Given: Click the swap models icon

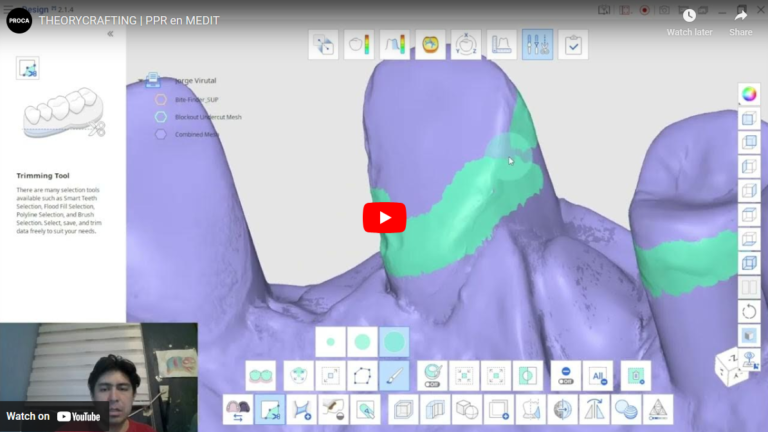Looking at the screenshot, I should tap(238, 409).
